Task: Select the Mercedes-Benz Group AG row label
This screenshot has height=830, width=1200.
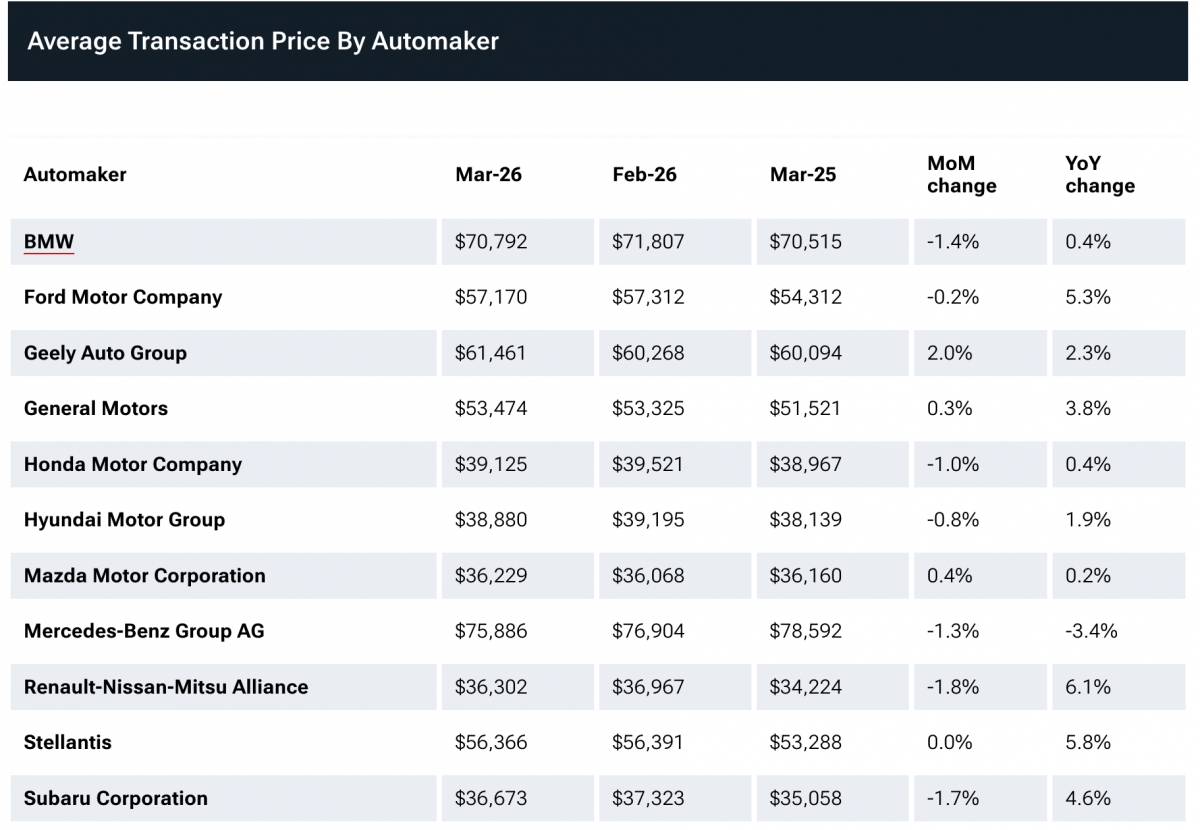Action: (x=144, y=631)
